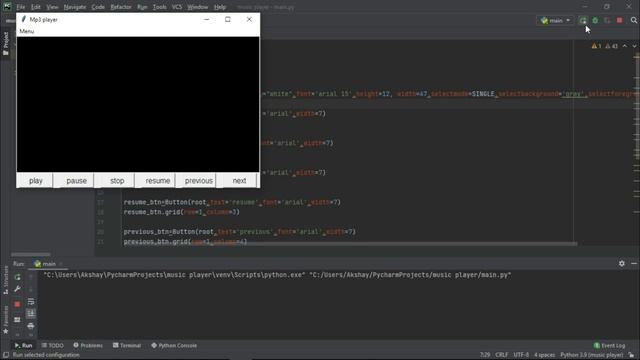Close the Mp3 player window
Image resolution: width=640 pixels, height=360 pixels.
(249, 19)
